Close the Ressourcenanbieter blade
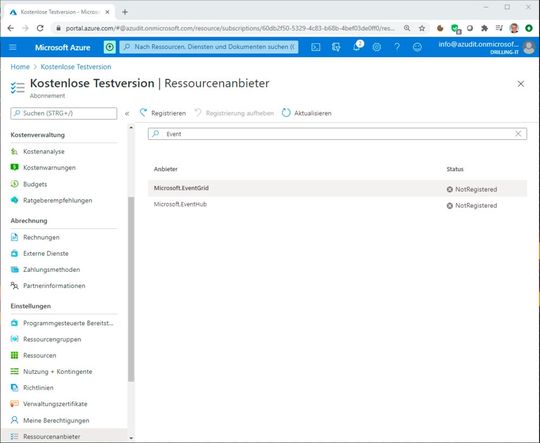This screenshot has height=443, width=540. pos(521,84)
